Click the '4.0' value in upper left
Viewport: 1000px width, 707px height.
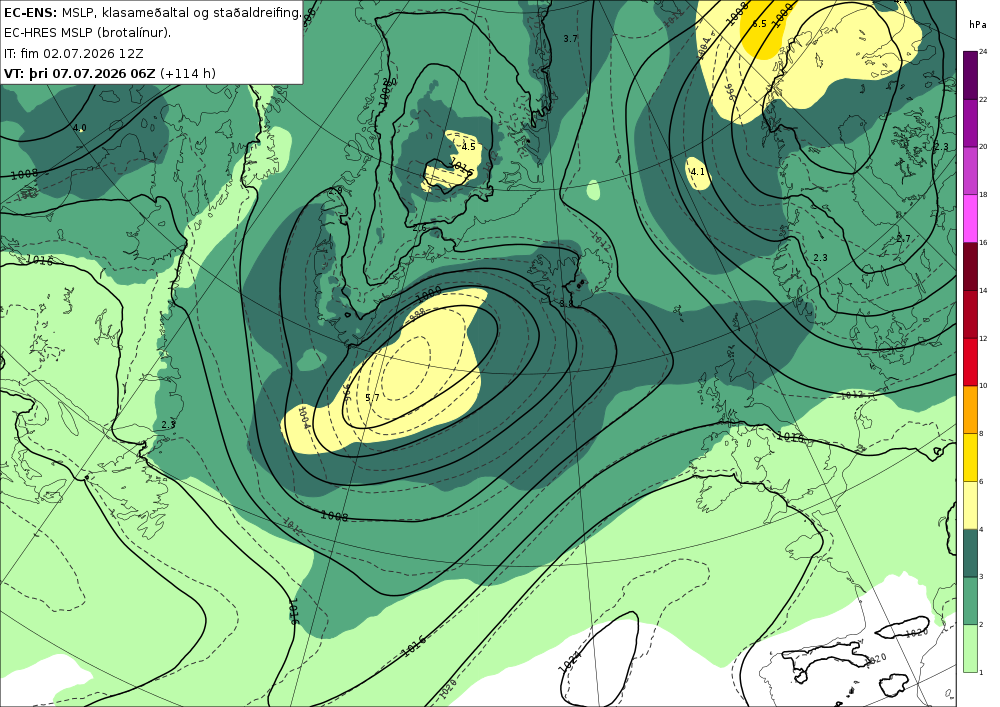[x=80, y=128]
